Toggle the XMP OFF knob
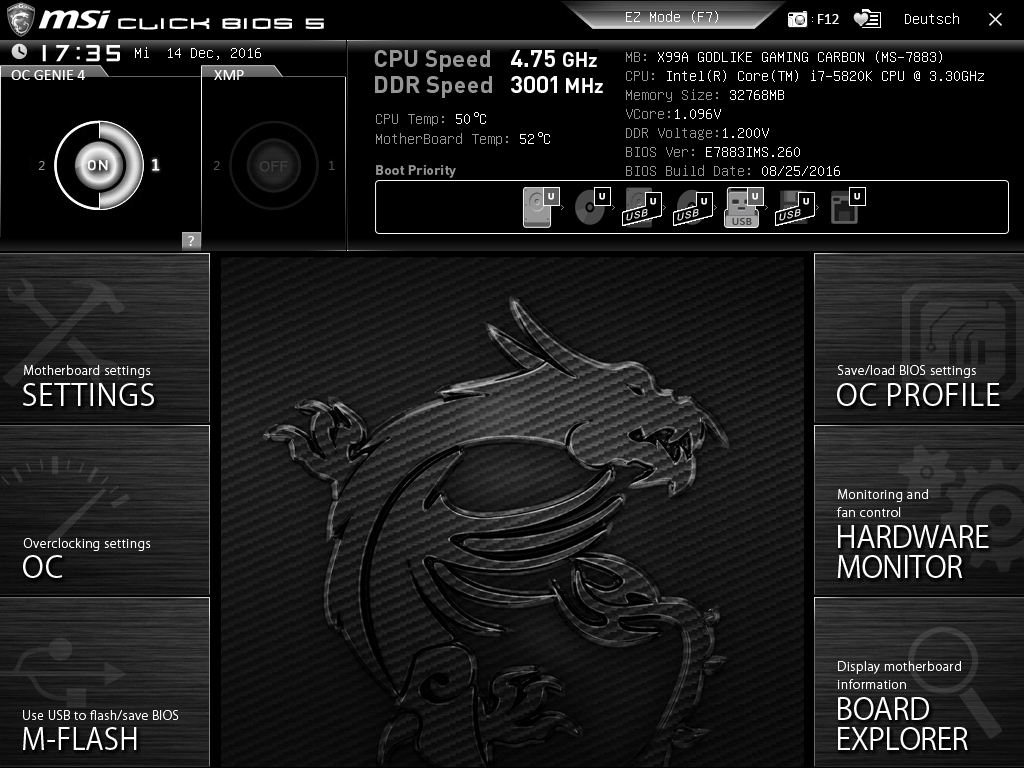 coord(274,166)
